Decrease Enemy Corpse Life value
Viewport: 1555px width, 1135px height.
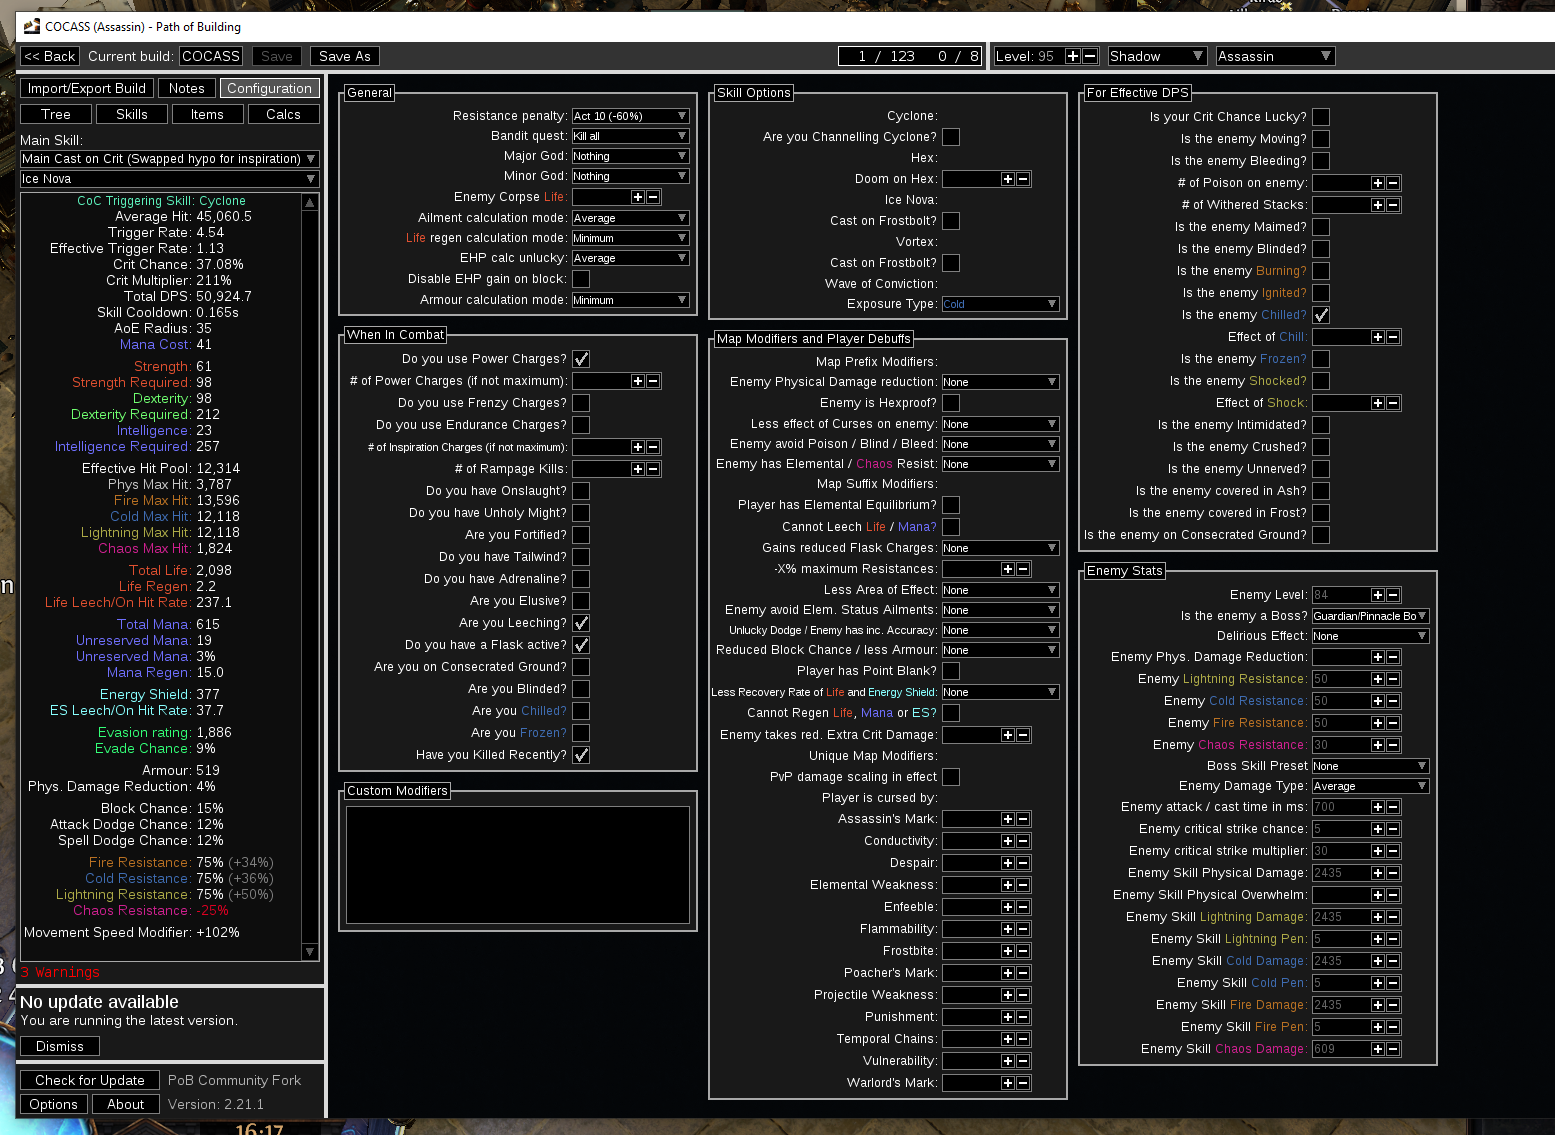[x=653, y=197]
